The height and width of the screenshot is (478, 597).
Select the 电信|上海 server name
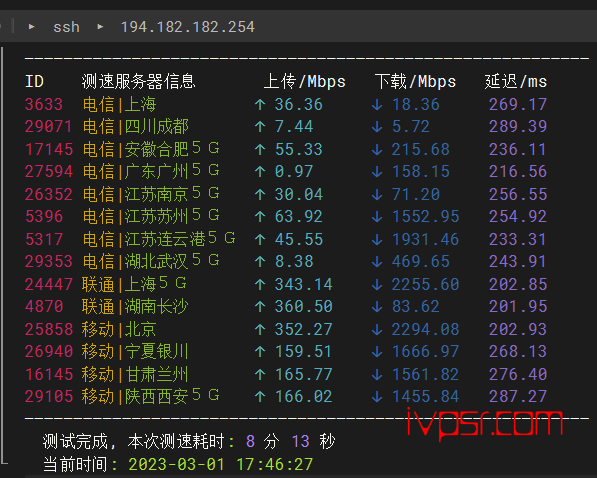point(119,104)
